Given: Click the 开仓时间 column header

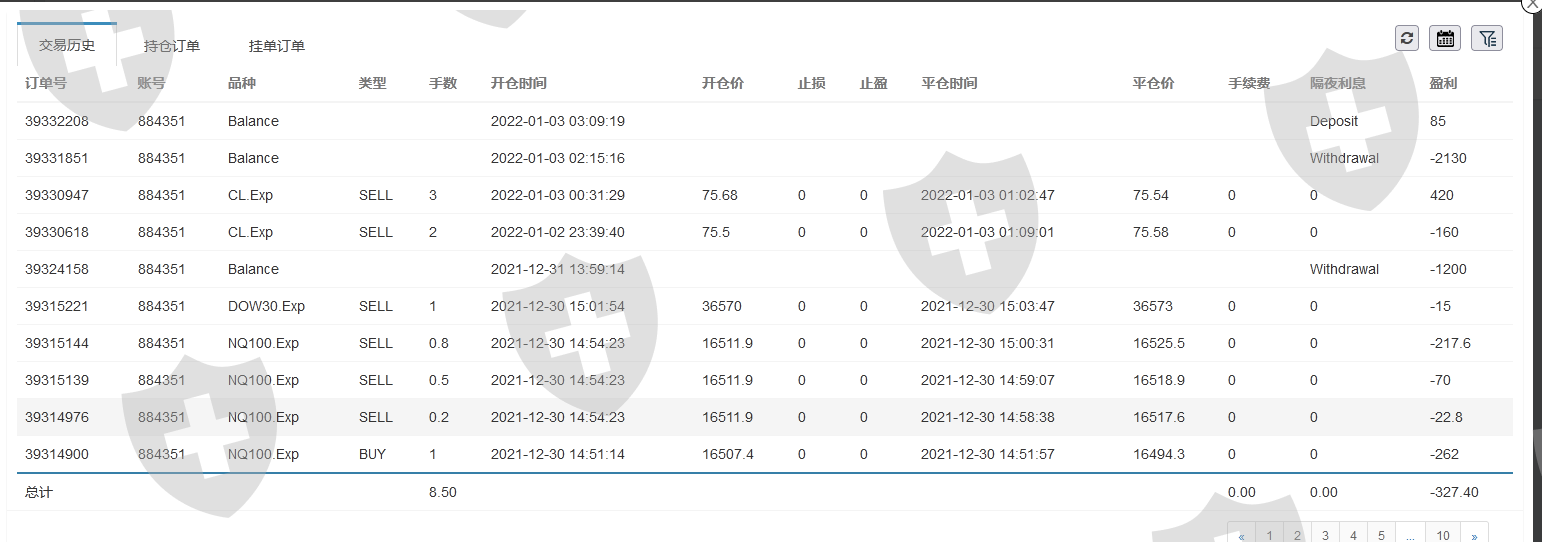Looking at the screenshot, I should tap(519, 83).
